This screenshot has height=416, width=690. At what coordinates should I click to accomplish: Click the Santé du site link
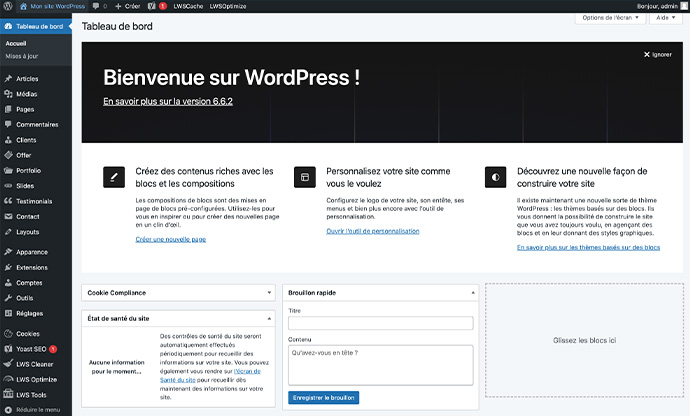click(x=178, y=380)
